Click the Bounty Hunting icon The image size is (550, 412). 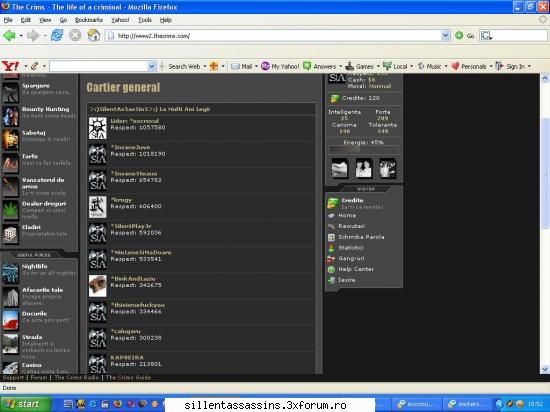click(10, 116)
